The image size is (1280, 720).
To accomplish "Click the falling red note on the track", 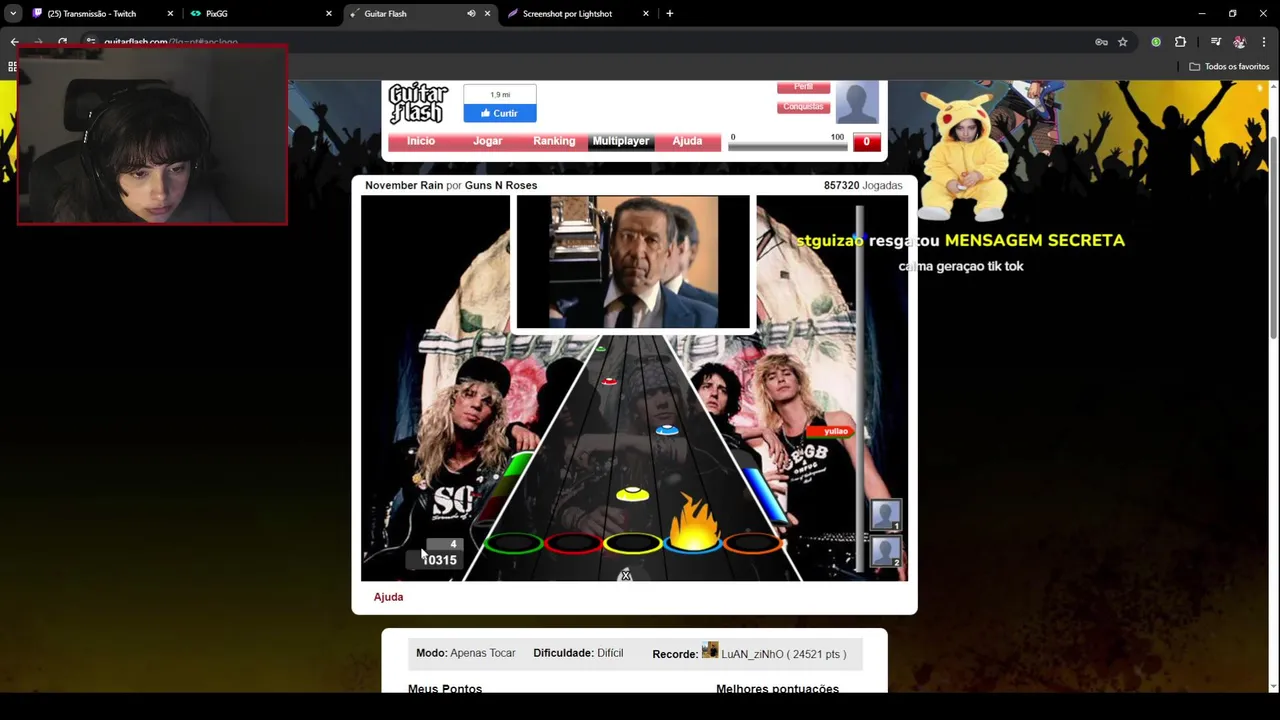I will [x=609, y=381].
